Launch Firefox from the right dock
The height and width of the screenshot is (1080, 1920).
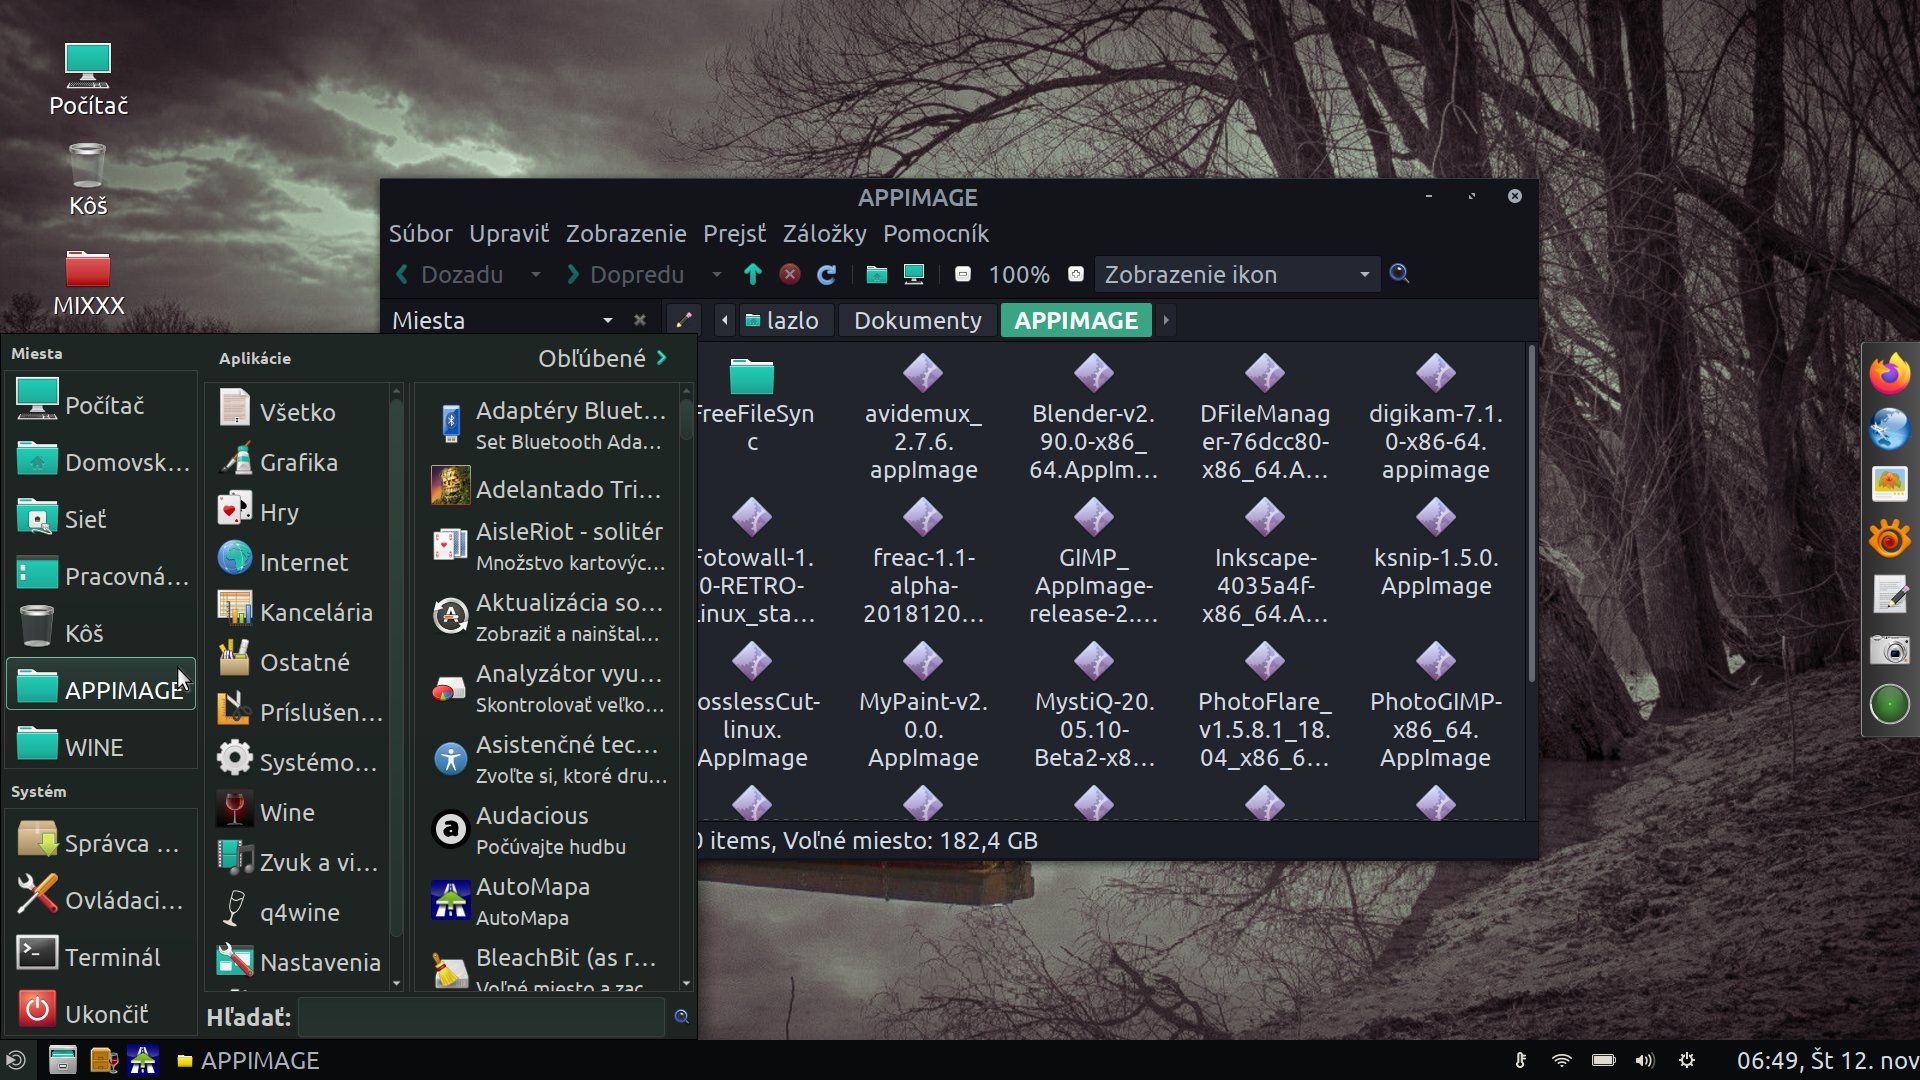[x=1889, y=374]
